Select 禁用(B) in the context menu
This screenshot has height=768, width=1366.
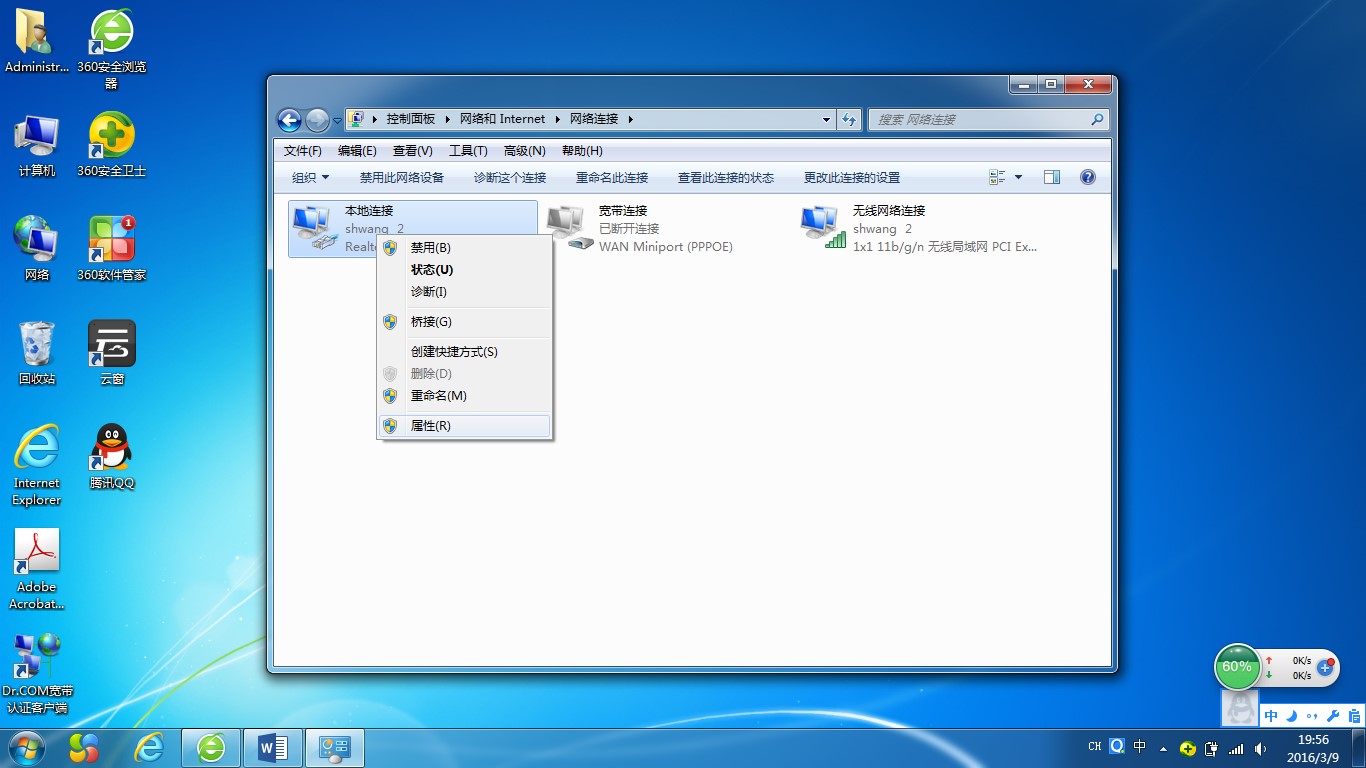(431, 248)
